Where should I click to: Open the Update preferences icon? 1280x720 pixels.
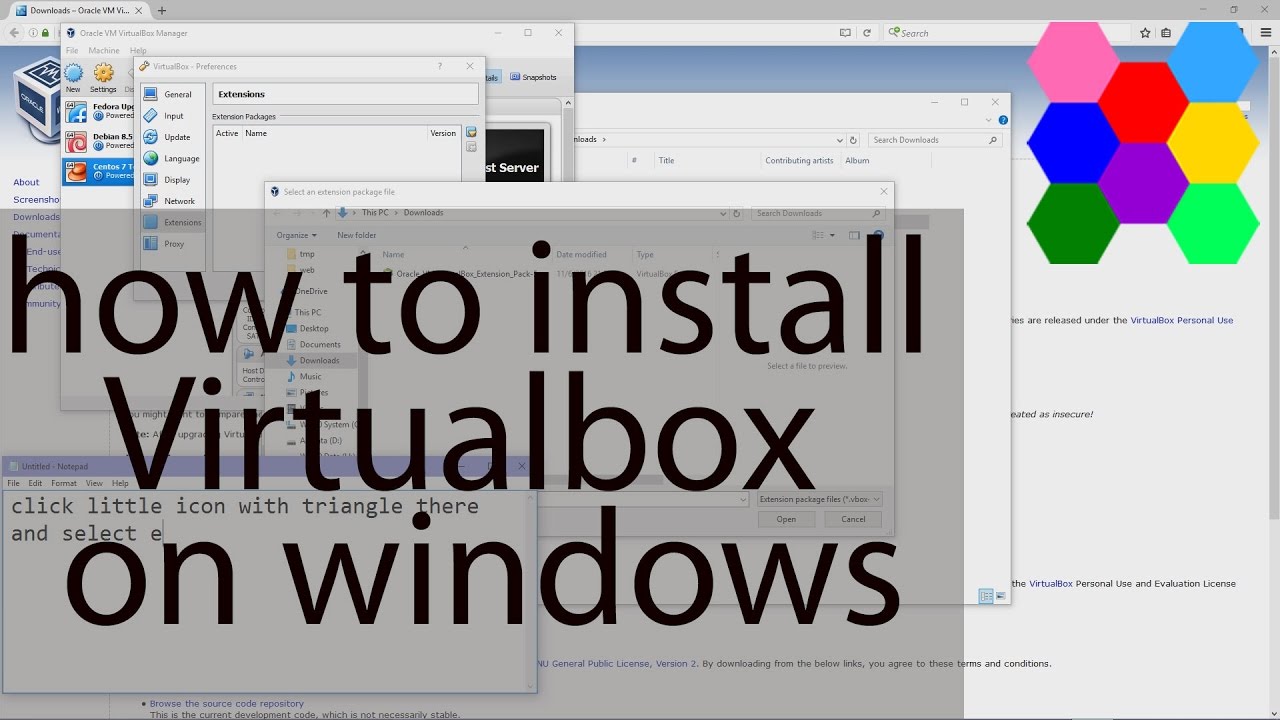click(x=151, y=137)
